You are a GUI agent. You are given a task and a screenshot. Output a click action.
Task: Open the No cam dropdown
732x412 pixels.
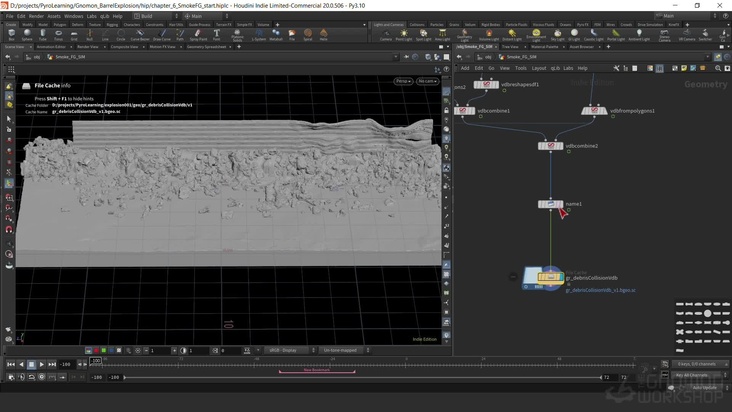pyautogui.click(x=428, y=81)
